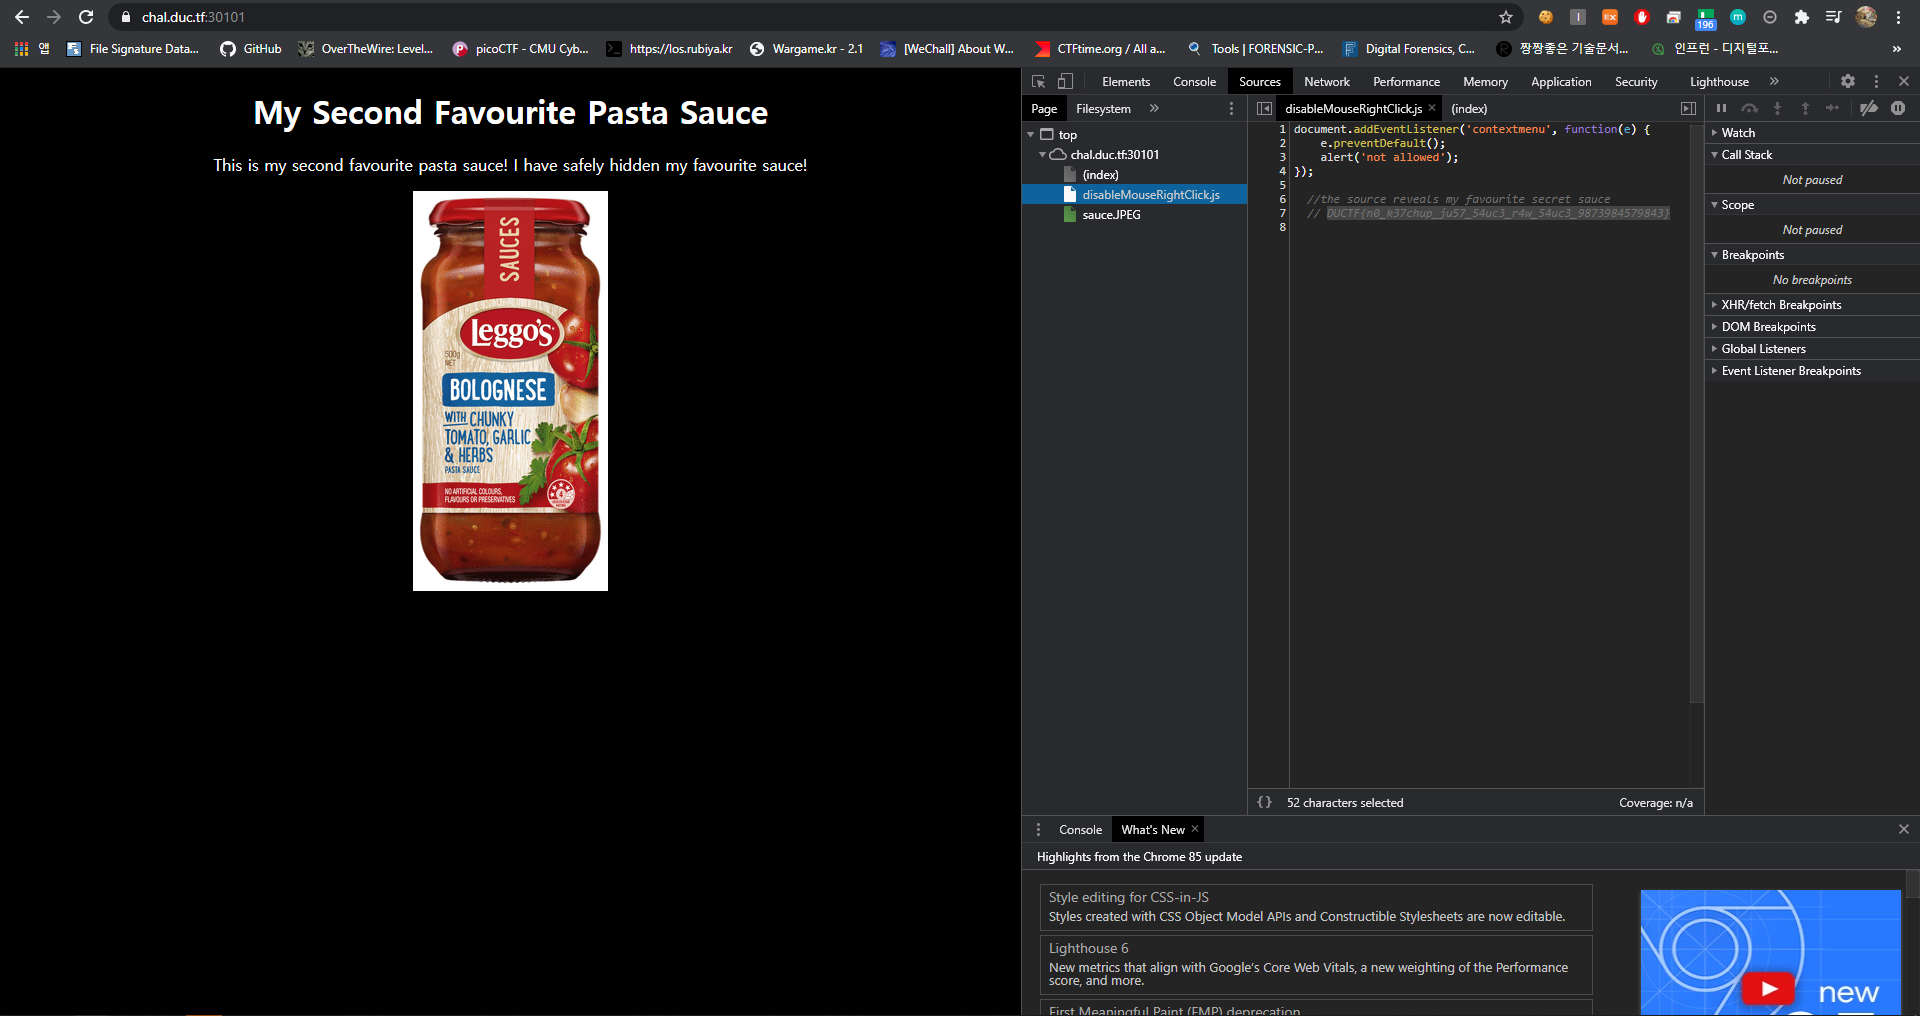
Task: Collapse the chal.duc.tf:30101 domain node
Action: 1042,155
